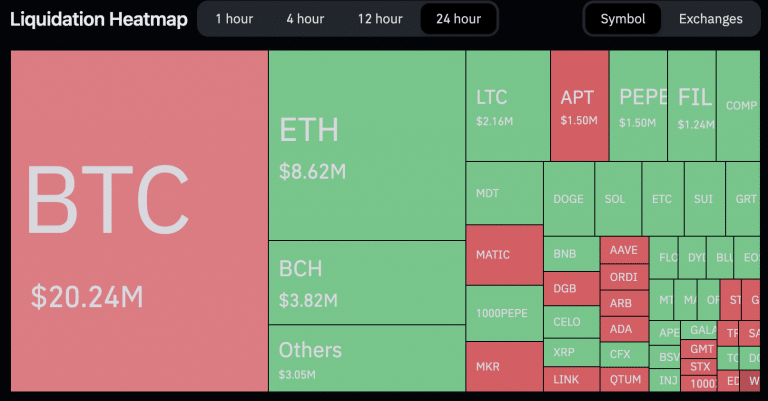Choose the 12 hour timeframe tab

(x=379, y=19)
